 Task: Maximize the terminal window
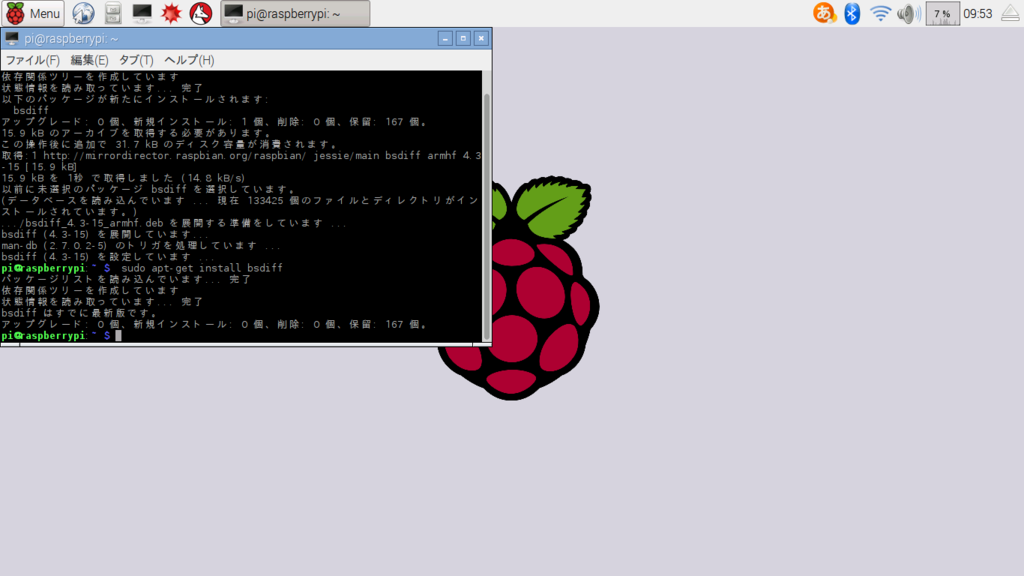[x=463, y=39]
